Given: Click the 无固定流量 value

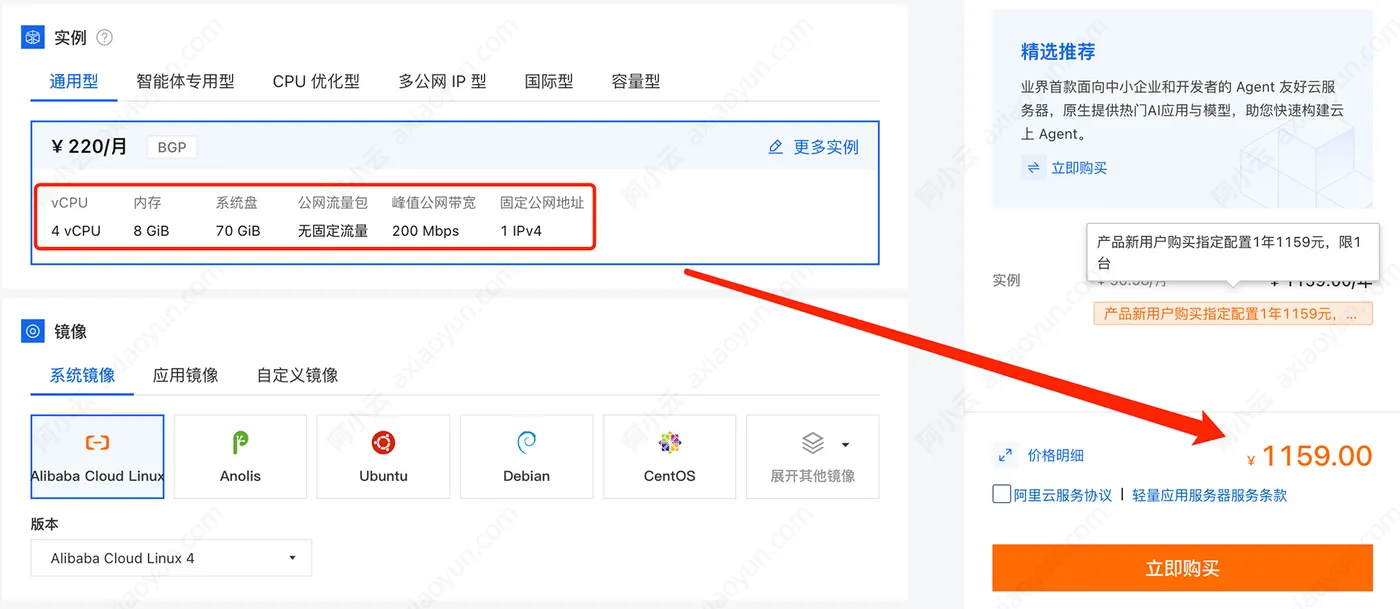Looking at the screenshot, I should click(x=333, y=231).
